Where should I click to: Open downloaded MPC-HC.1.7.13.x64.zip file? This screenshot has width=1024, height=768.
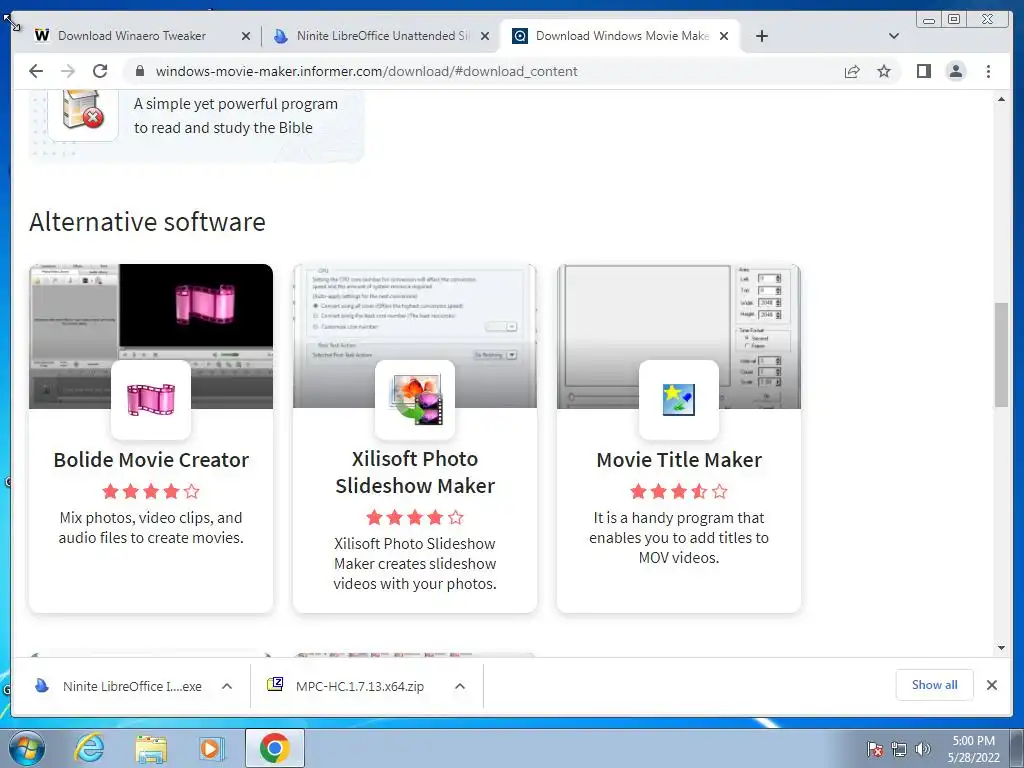[x=347, y=686]
